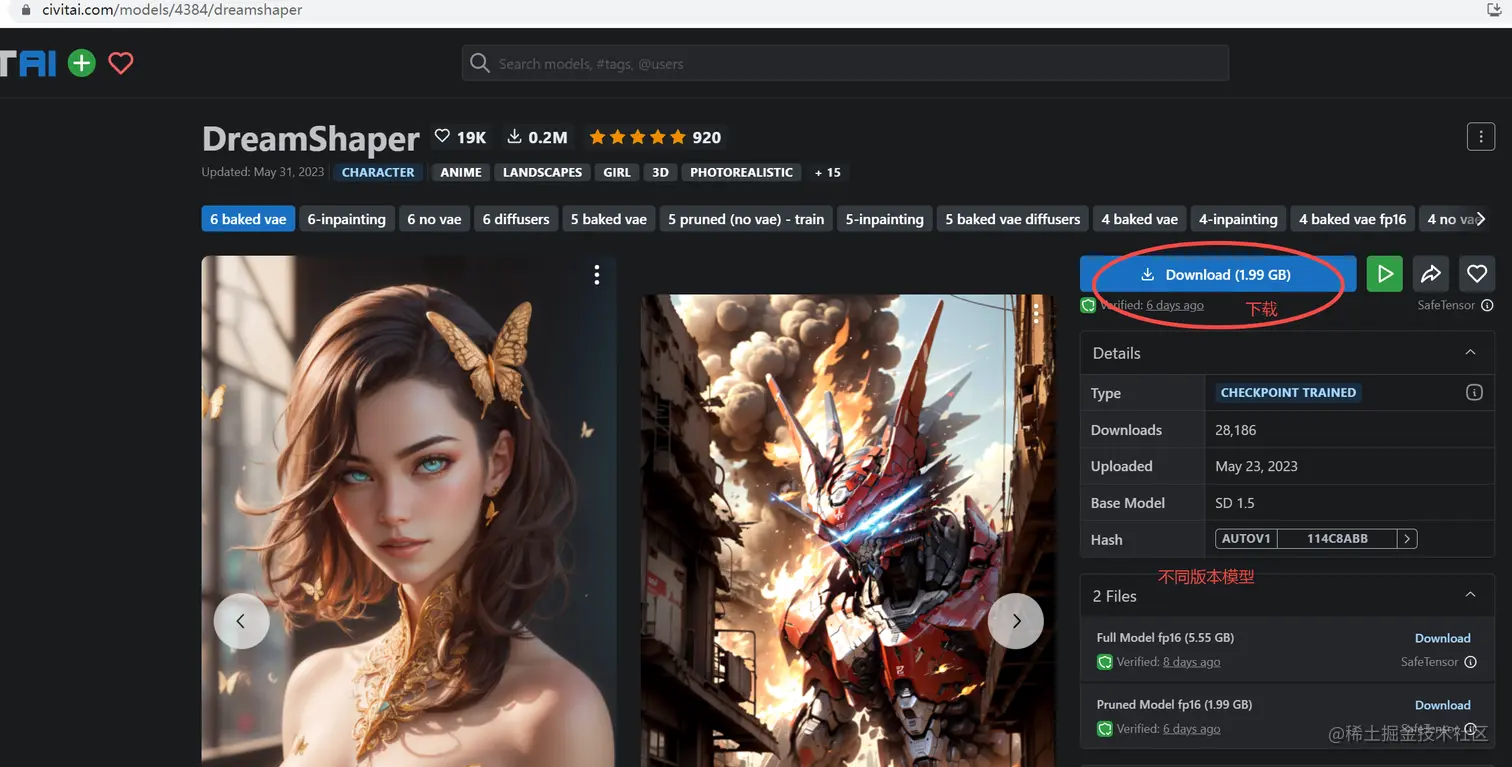Open the butterfly girl preview image
The image size is (1512, 767).
[x=409, y=511]
